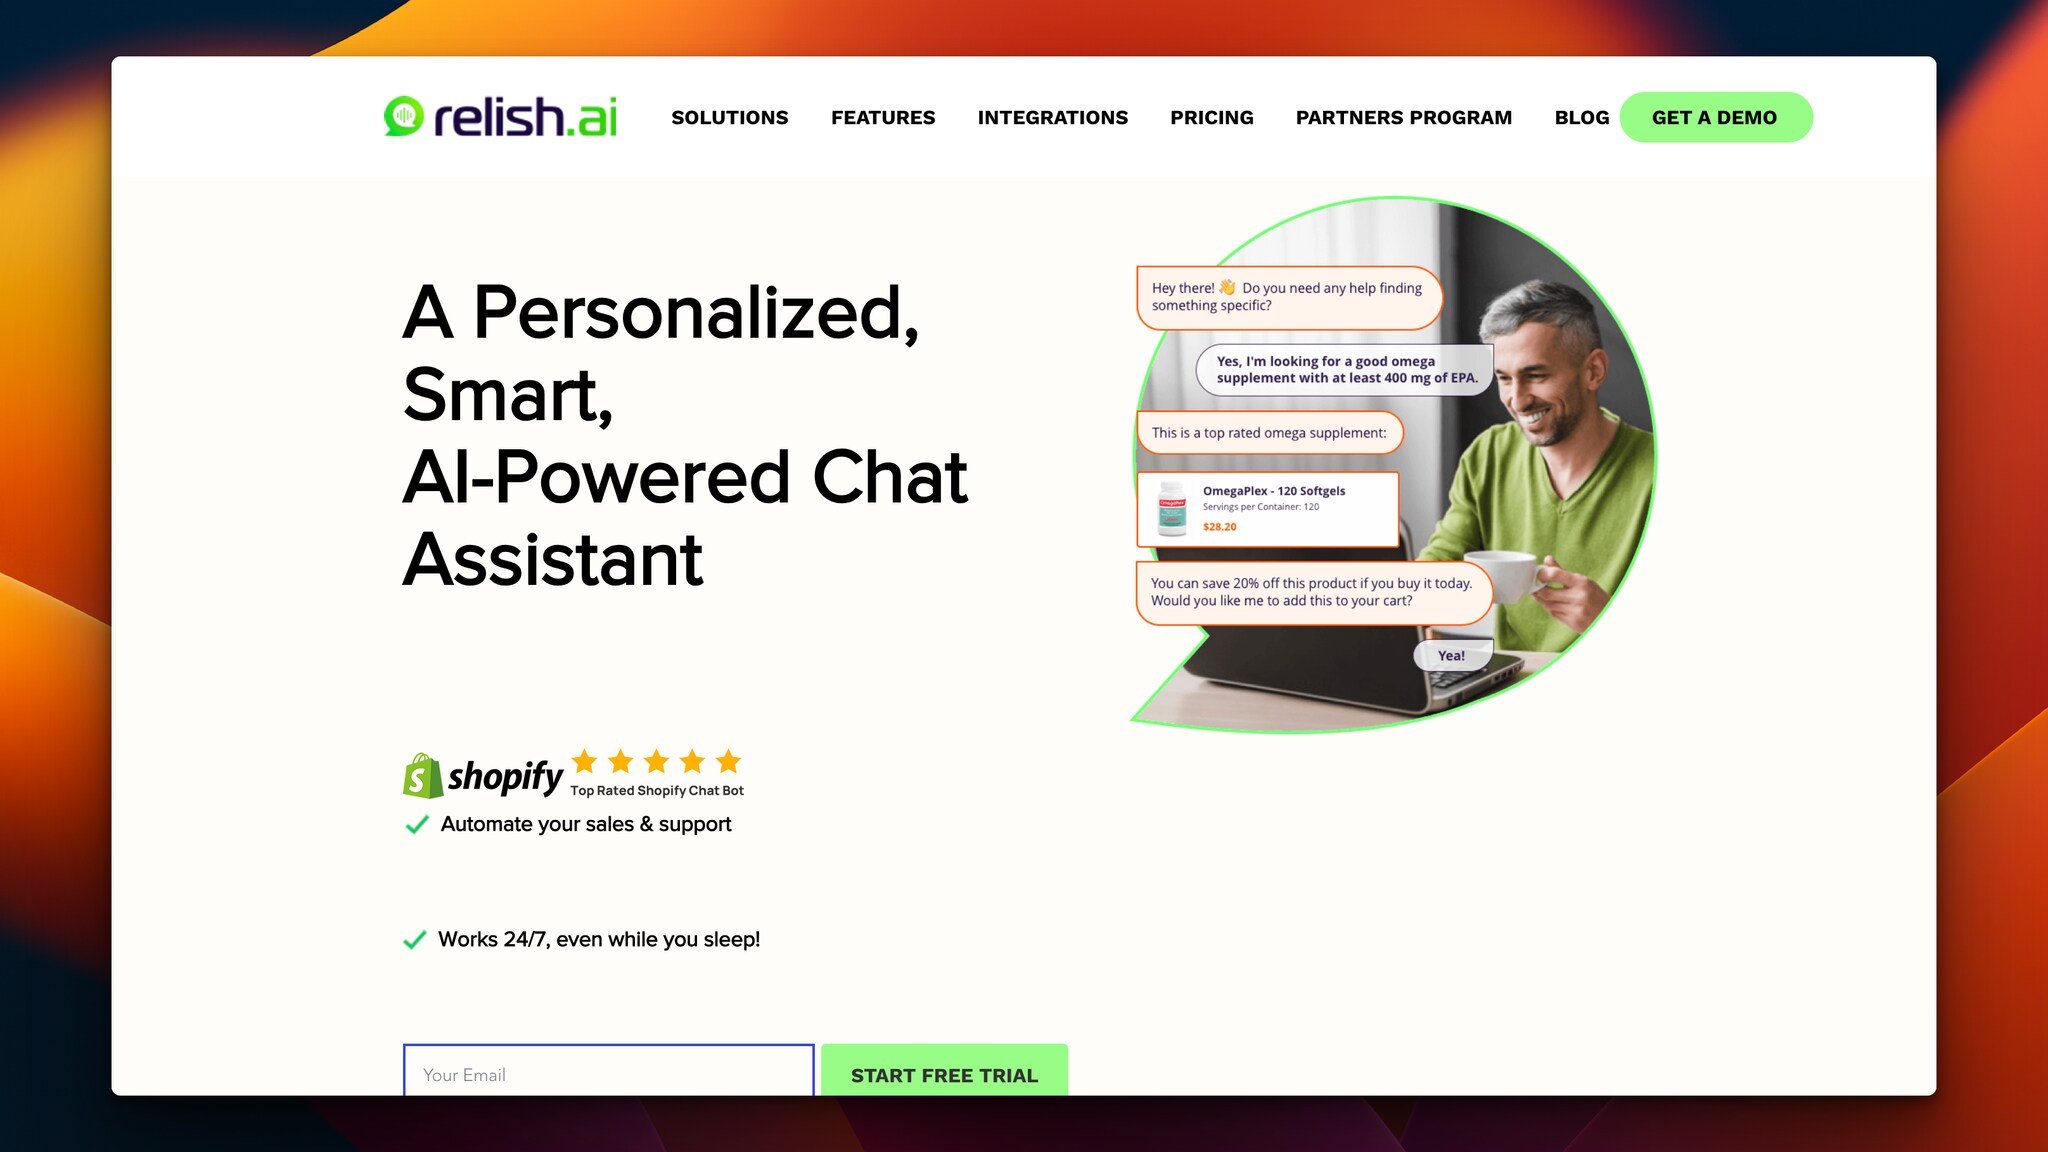The image size is (2048, 1152).
Task: Expand the SOLUTIONS navigation dropdown
Action: point(729,117)
